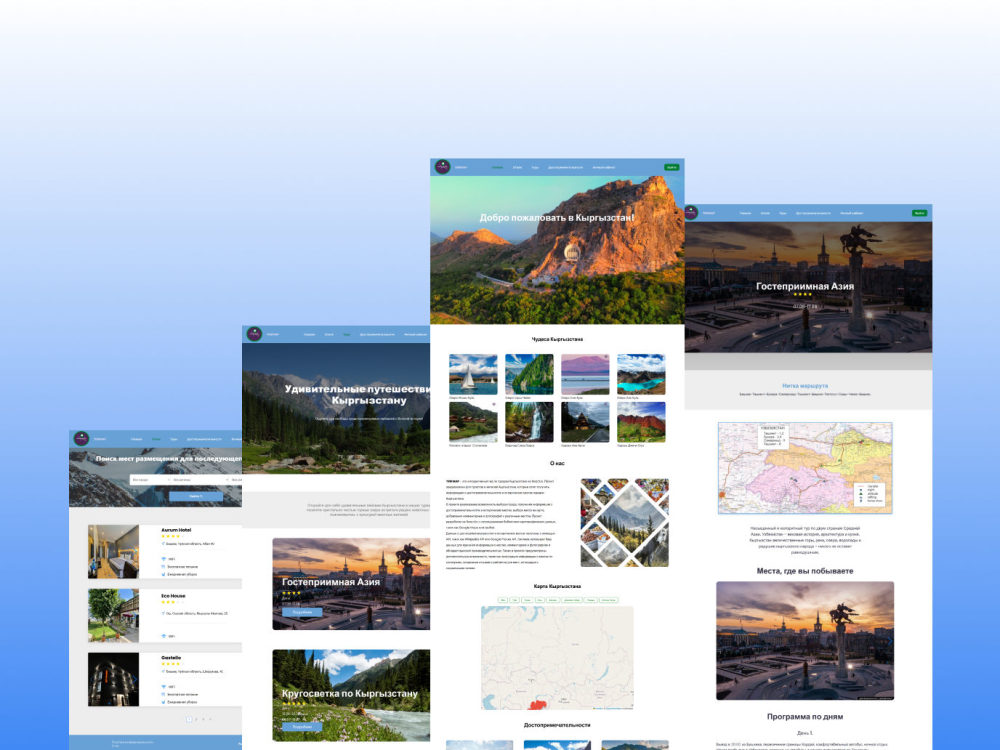Select the green active item in the tours page navigation

[x=346, y=334]
